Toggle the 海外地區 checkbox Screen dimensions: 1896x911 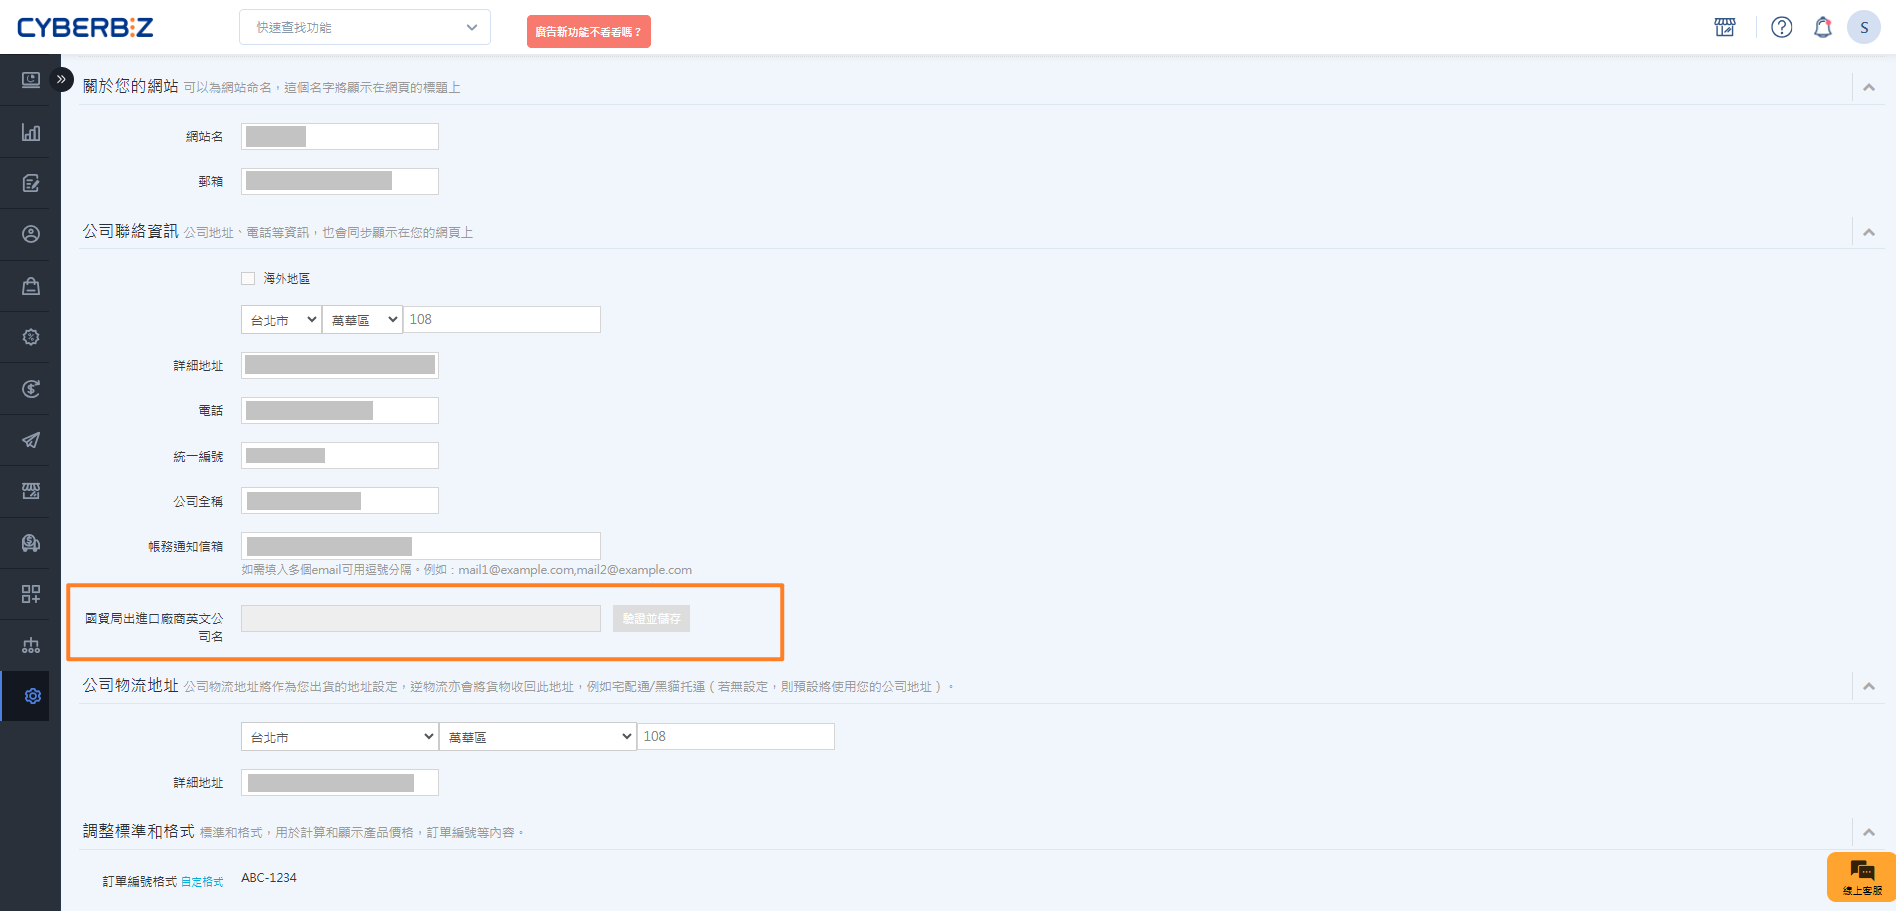pos(248,278)
